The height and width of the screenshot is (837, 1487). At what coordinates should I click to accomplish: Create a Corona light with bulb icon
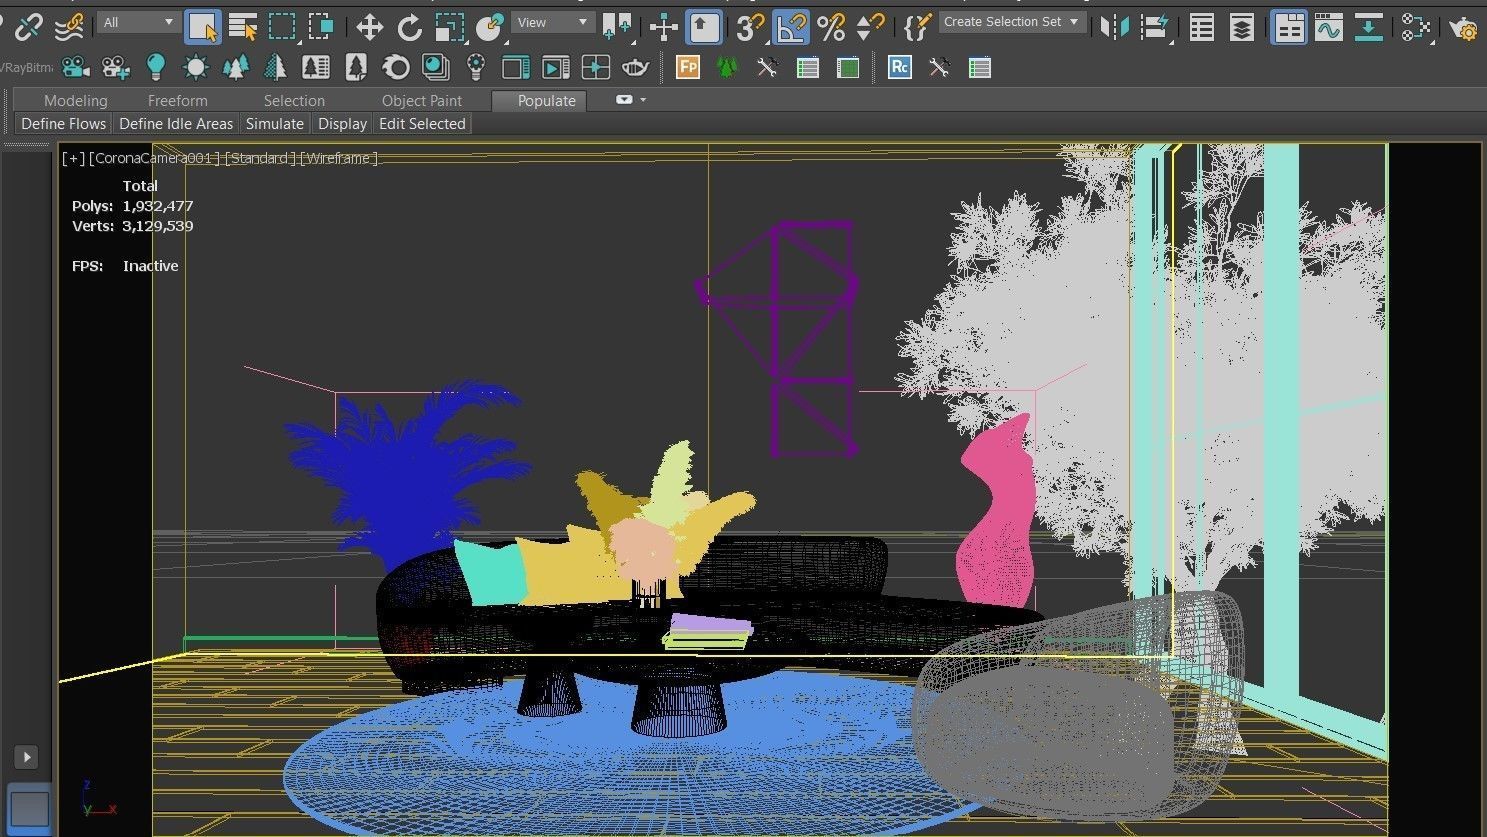[155, 68]
